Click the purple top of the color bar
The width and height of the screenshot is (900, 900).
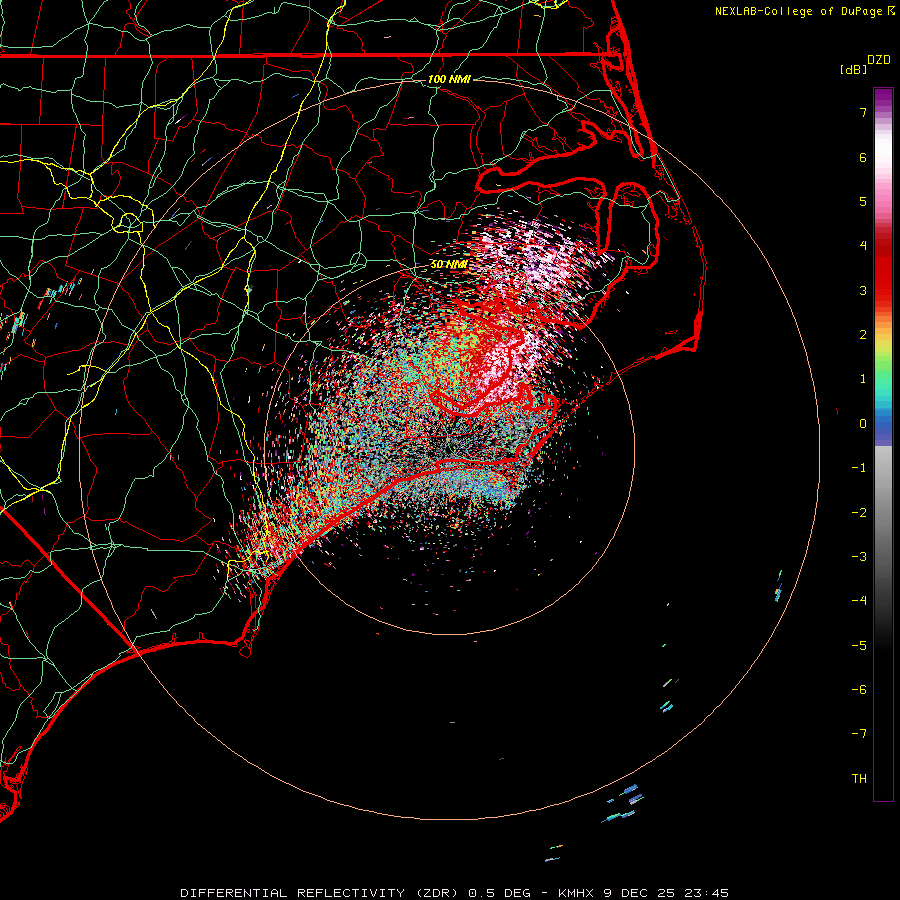point(883,98)
